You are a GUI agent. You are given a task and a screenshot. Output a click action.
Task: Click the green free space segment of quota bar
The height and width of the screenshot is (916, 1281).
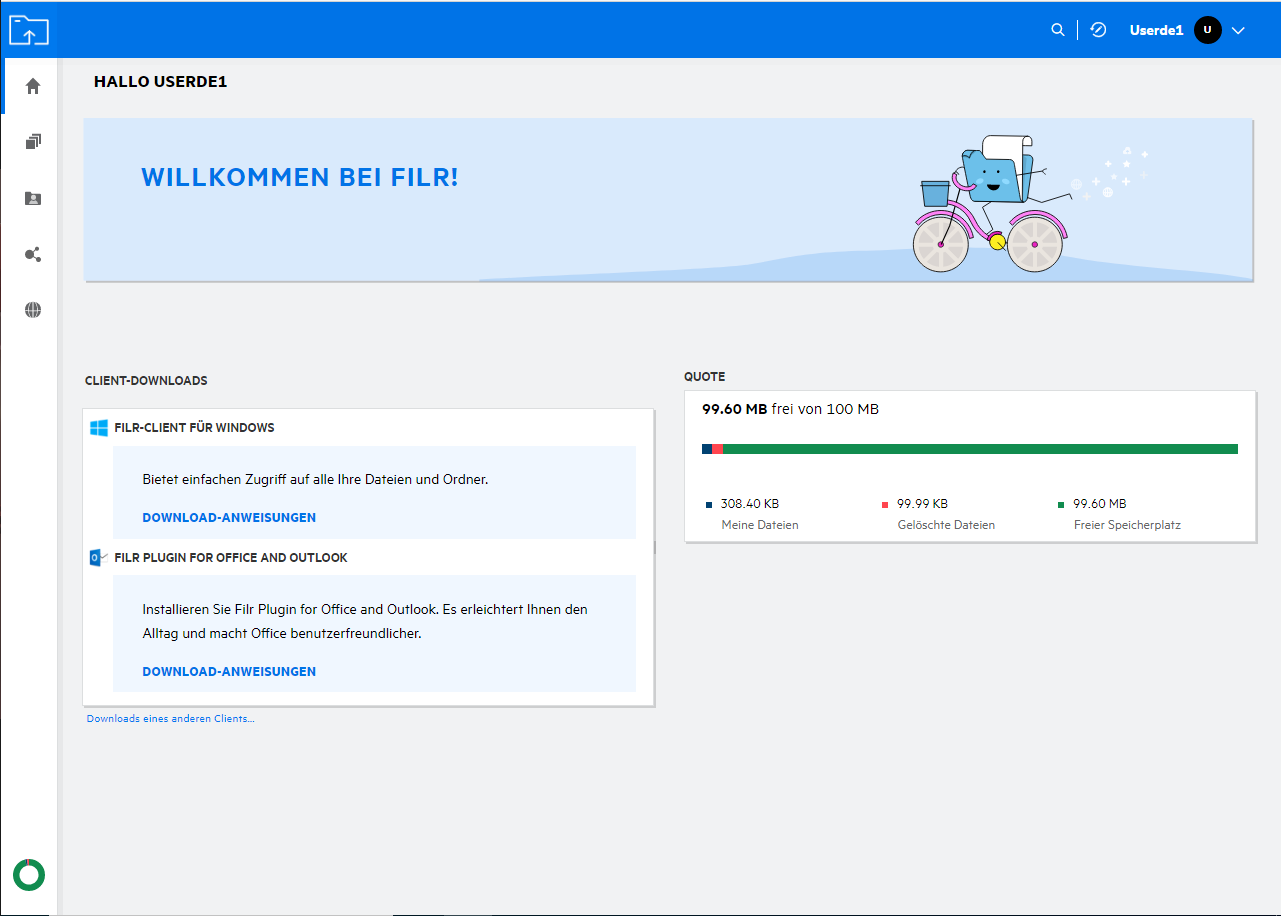pyautogui.click(x=980, y=449)
